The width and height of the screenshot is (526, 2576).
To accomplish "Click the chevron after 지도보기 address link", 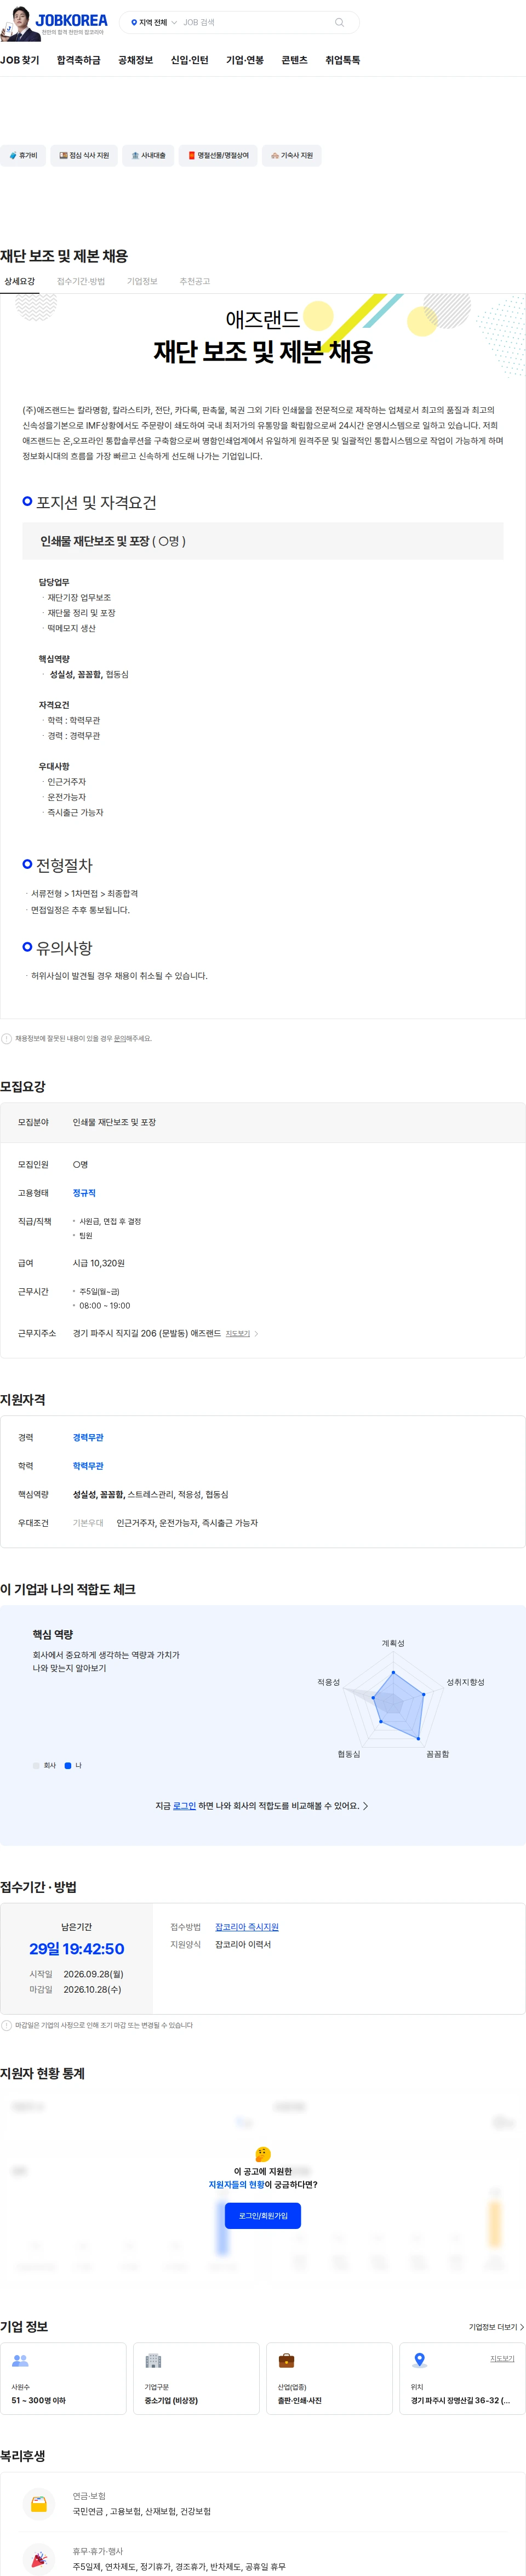I will tap(257, 1334).
